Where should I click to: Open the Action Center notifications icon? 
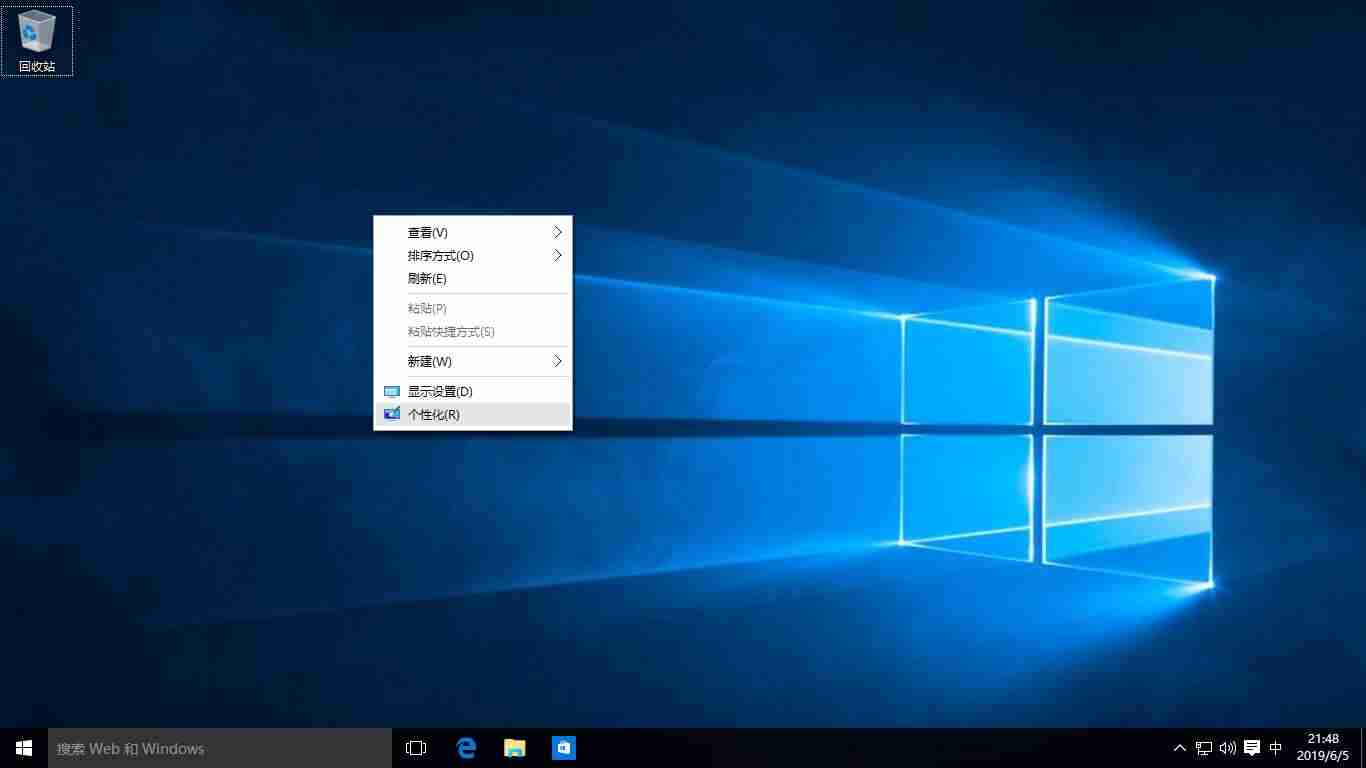tap(1252, 748)
